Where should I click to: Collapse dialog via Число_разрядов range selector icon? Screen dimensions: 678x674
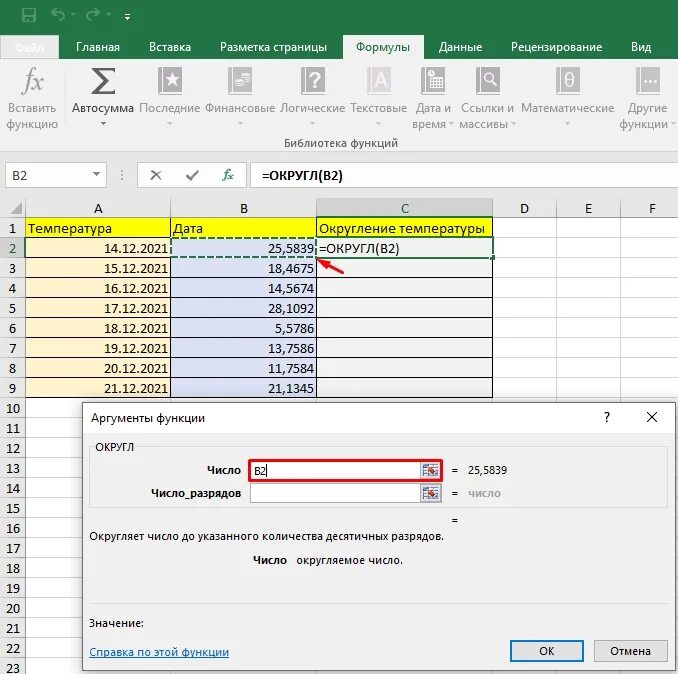(x=430, y=493)
